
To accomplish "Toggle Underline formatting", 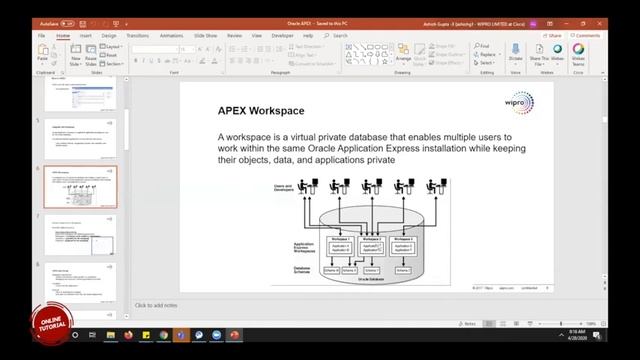I will tap(151, 61).
